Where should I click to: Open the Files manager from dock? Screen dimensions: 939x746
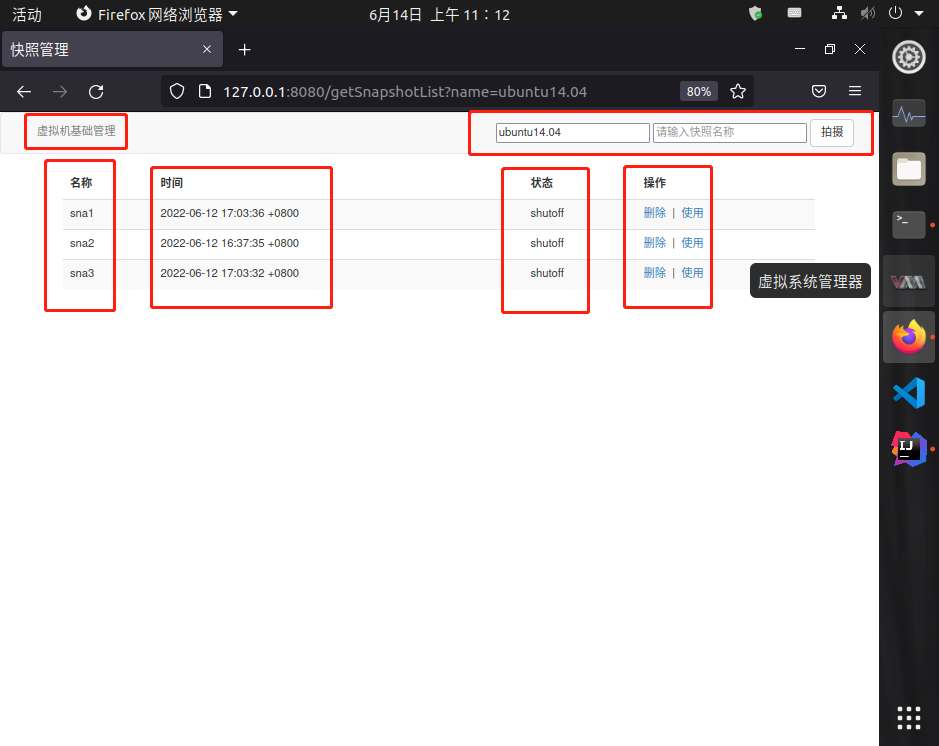click(908, 169)
